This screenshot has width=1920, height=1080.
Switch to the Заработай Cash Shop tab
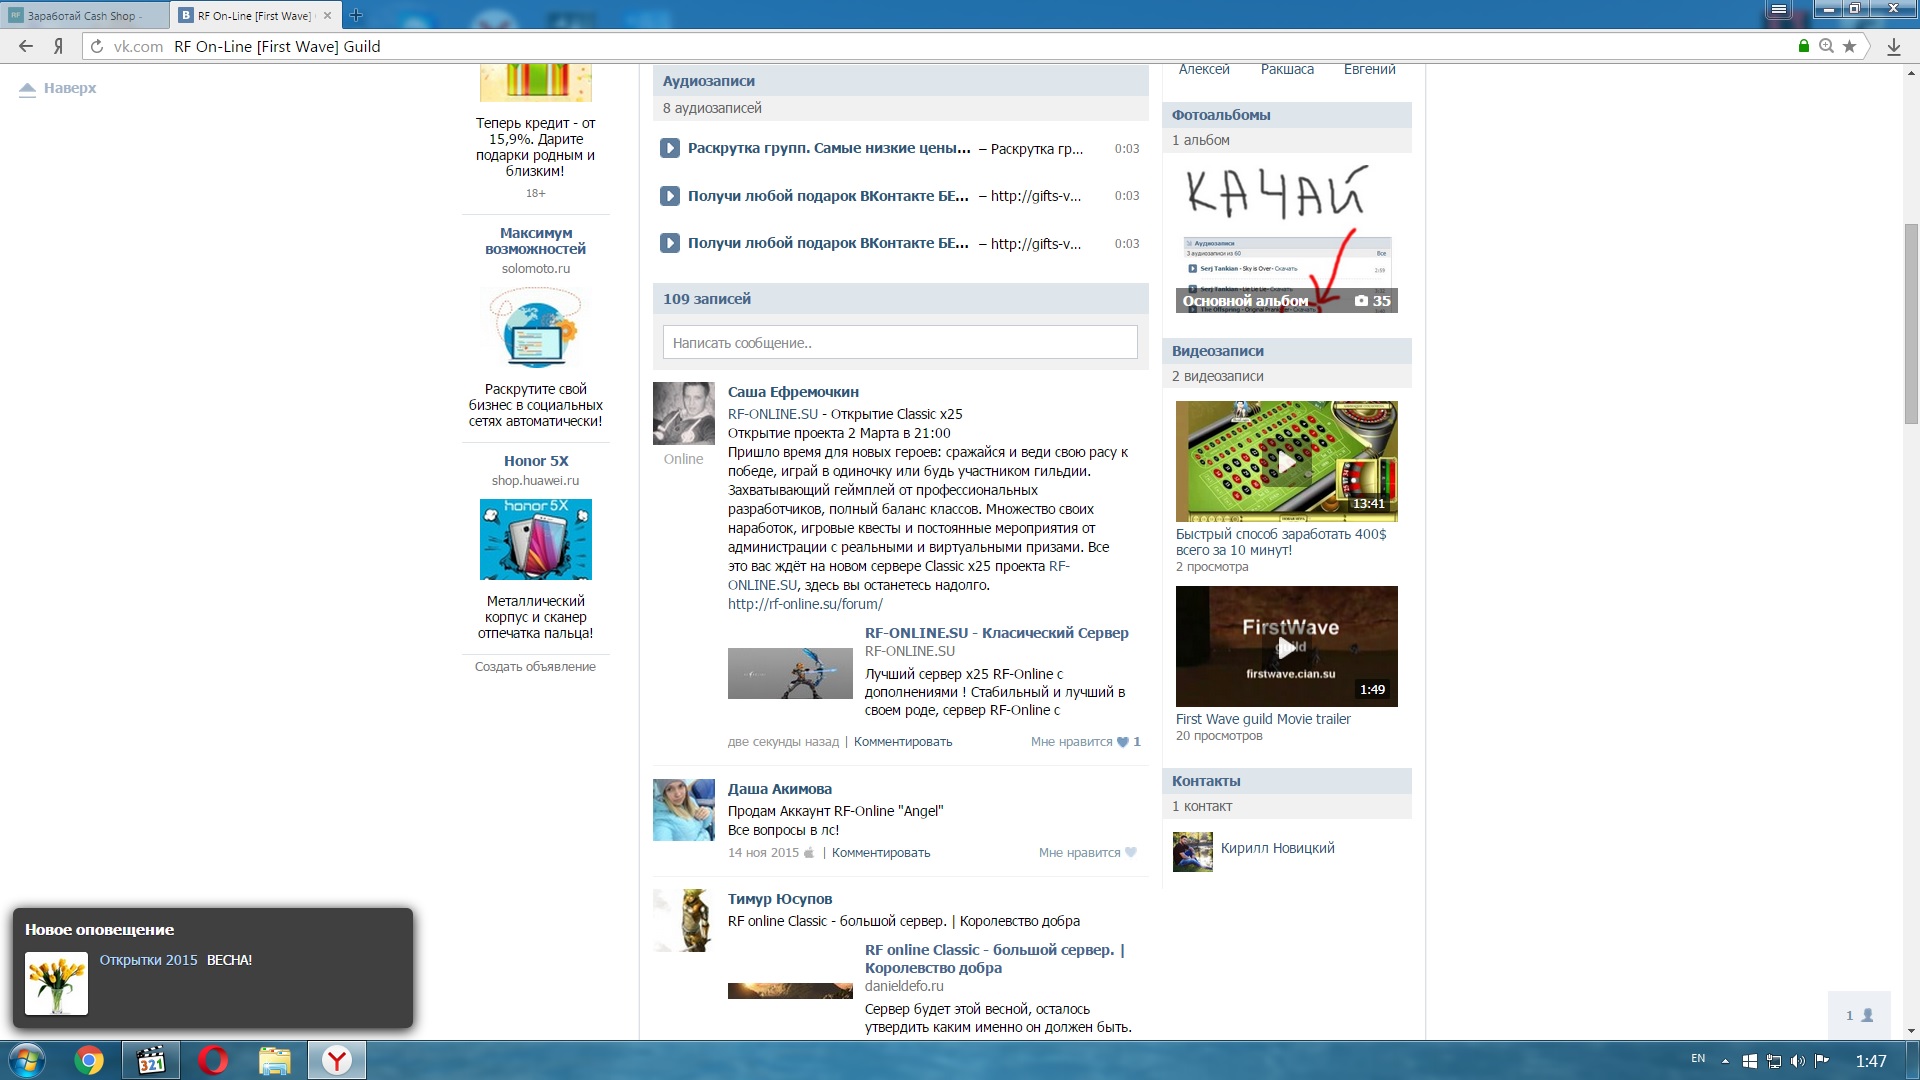[x=84, y=16]
